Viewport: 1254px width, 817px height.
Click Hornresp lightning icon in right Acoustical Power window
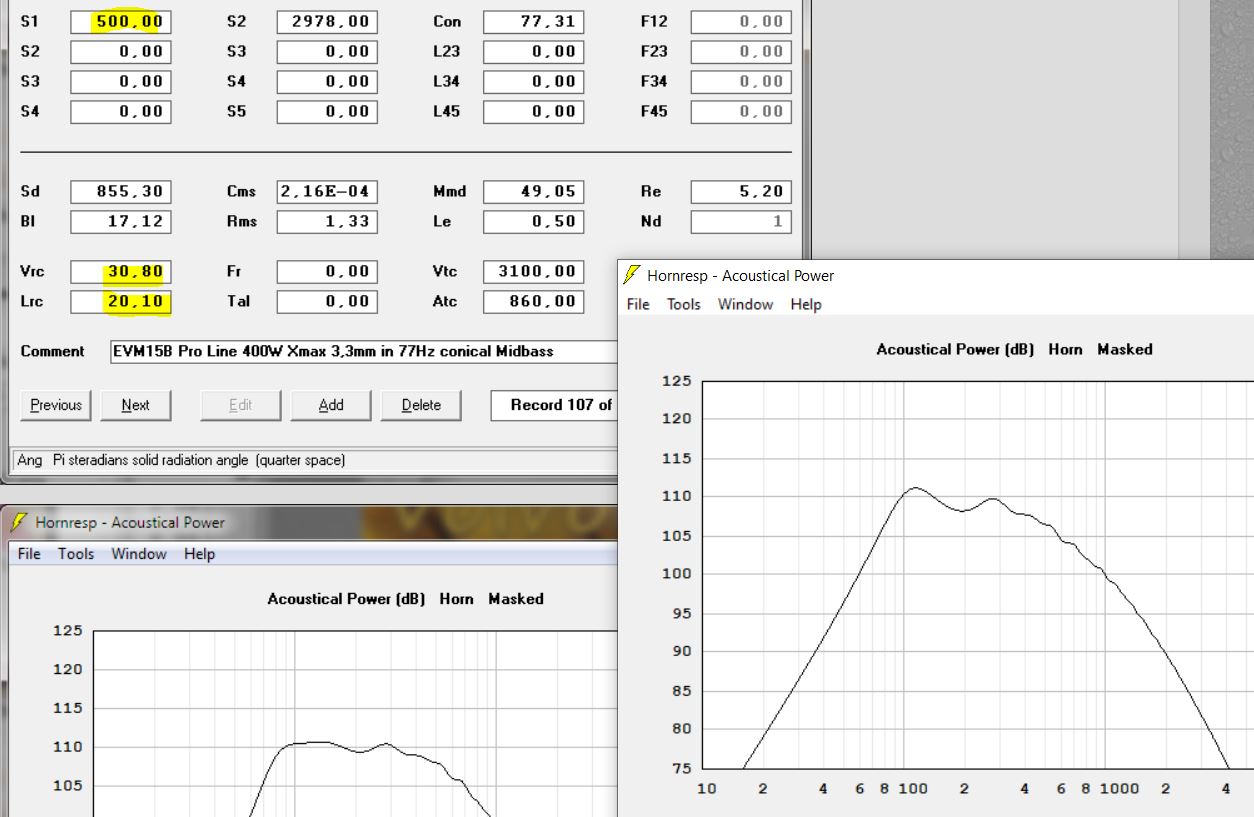pyautogui.click(x=632, y=275)
